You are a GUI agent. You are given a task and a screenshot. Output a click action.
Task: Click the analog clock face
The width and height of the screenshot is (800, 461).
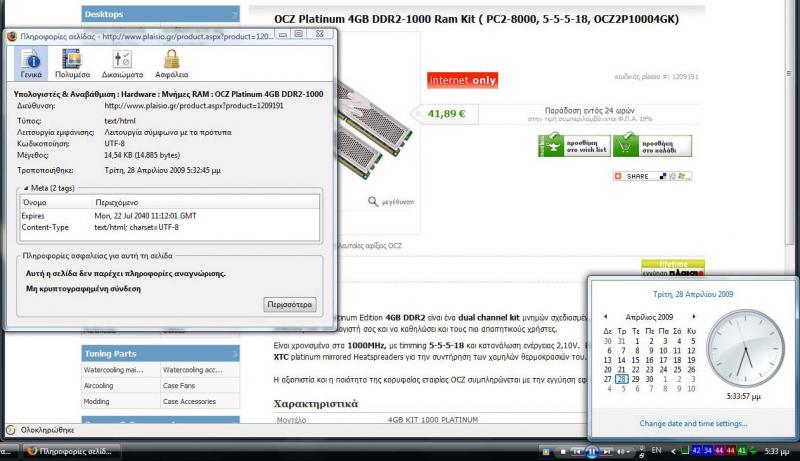point(745,348)
